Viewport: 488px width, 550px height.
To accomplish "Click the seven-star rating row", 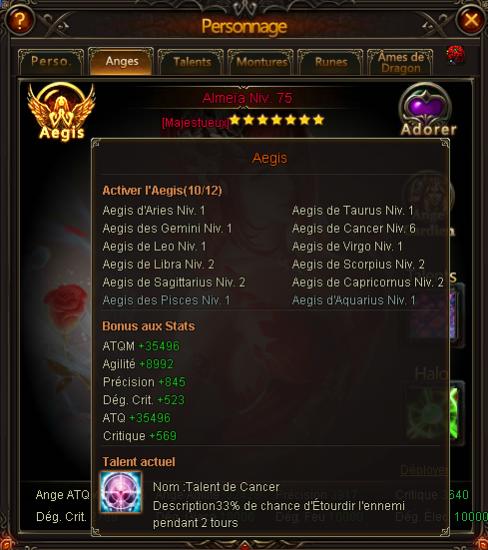I will point(277,120).
